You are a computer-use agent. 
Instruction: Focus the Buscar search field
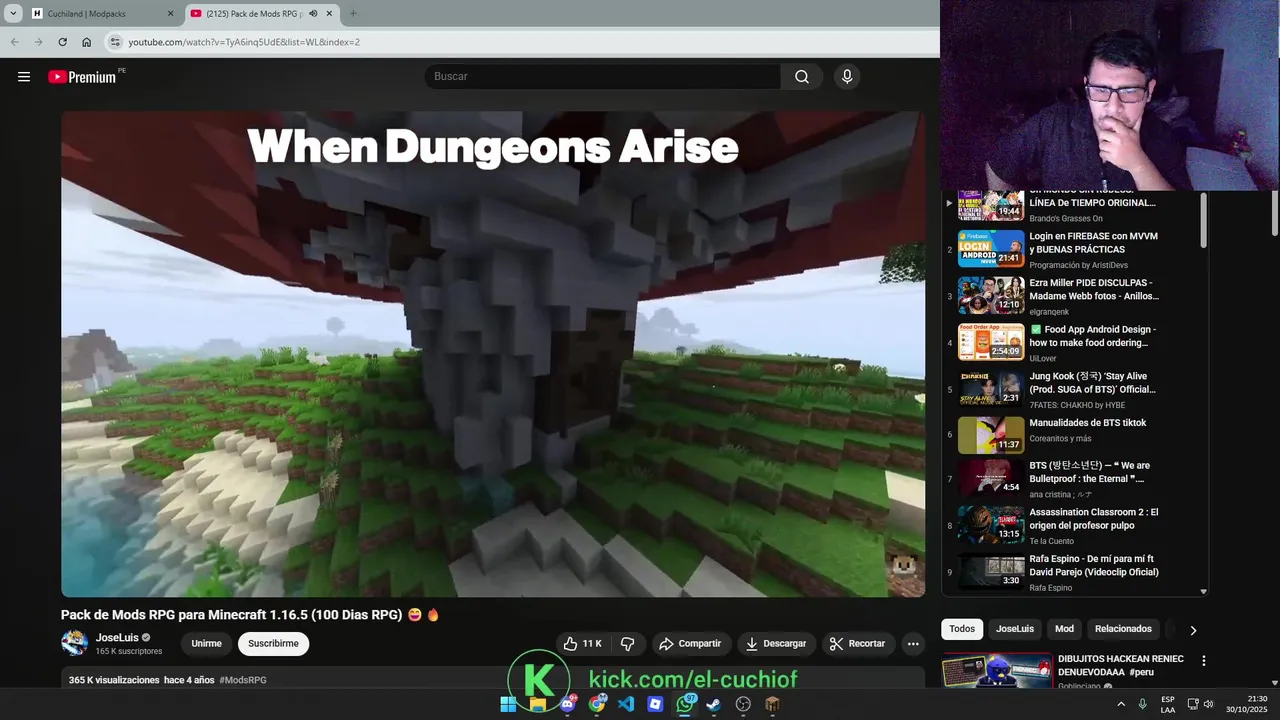(x=603, y=77)
